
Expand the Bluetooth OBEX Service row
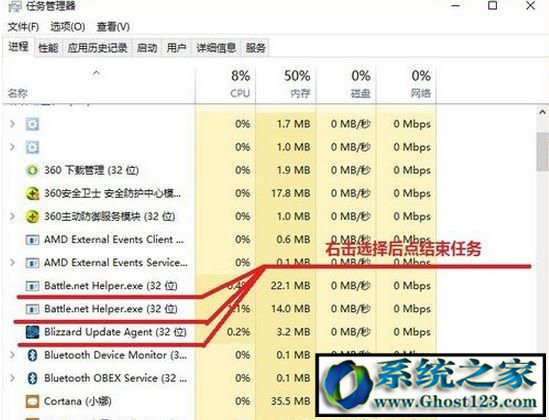[x=13, y=378]
